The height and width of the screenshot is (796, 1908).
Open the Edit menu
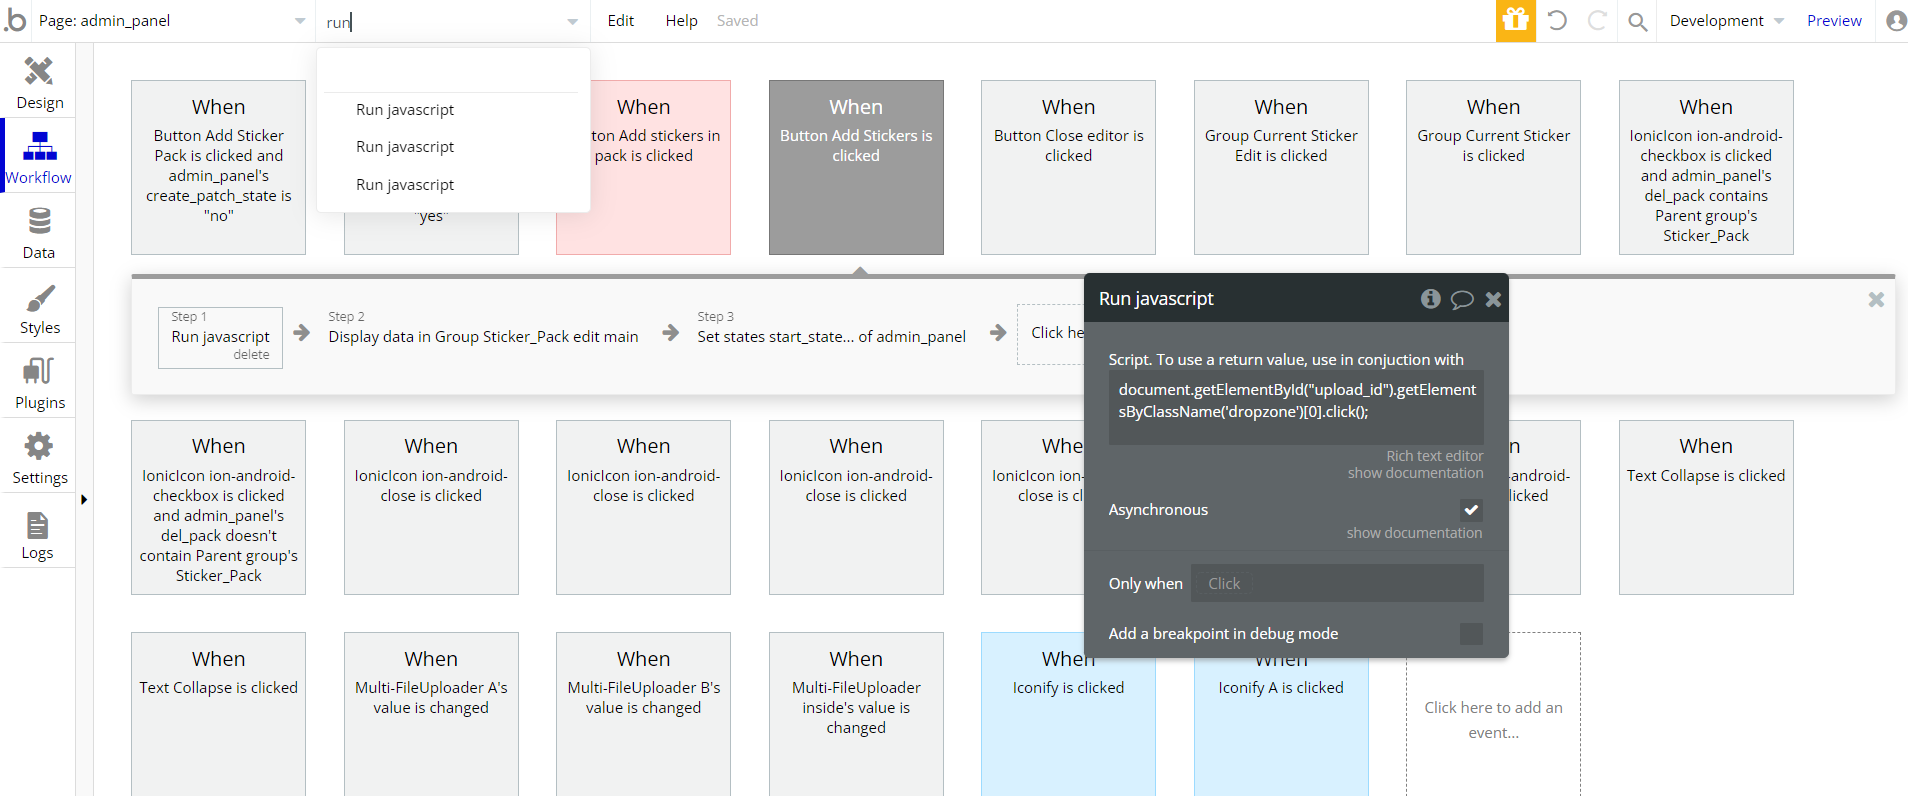click(620, 21)
